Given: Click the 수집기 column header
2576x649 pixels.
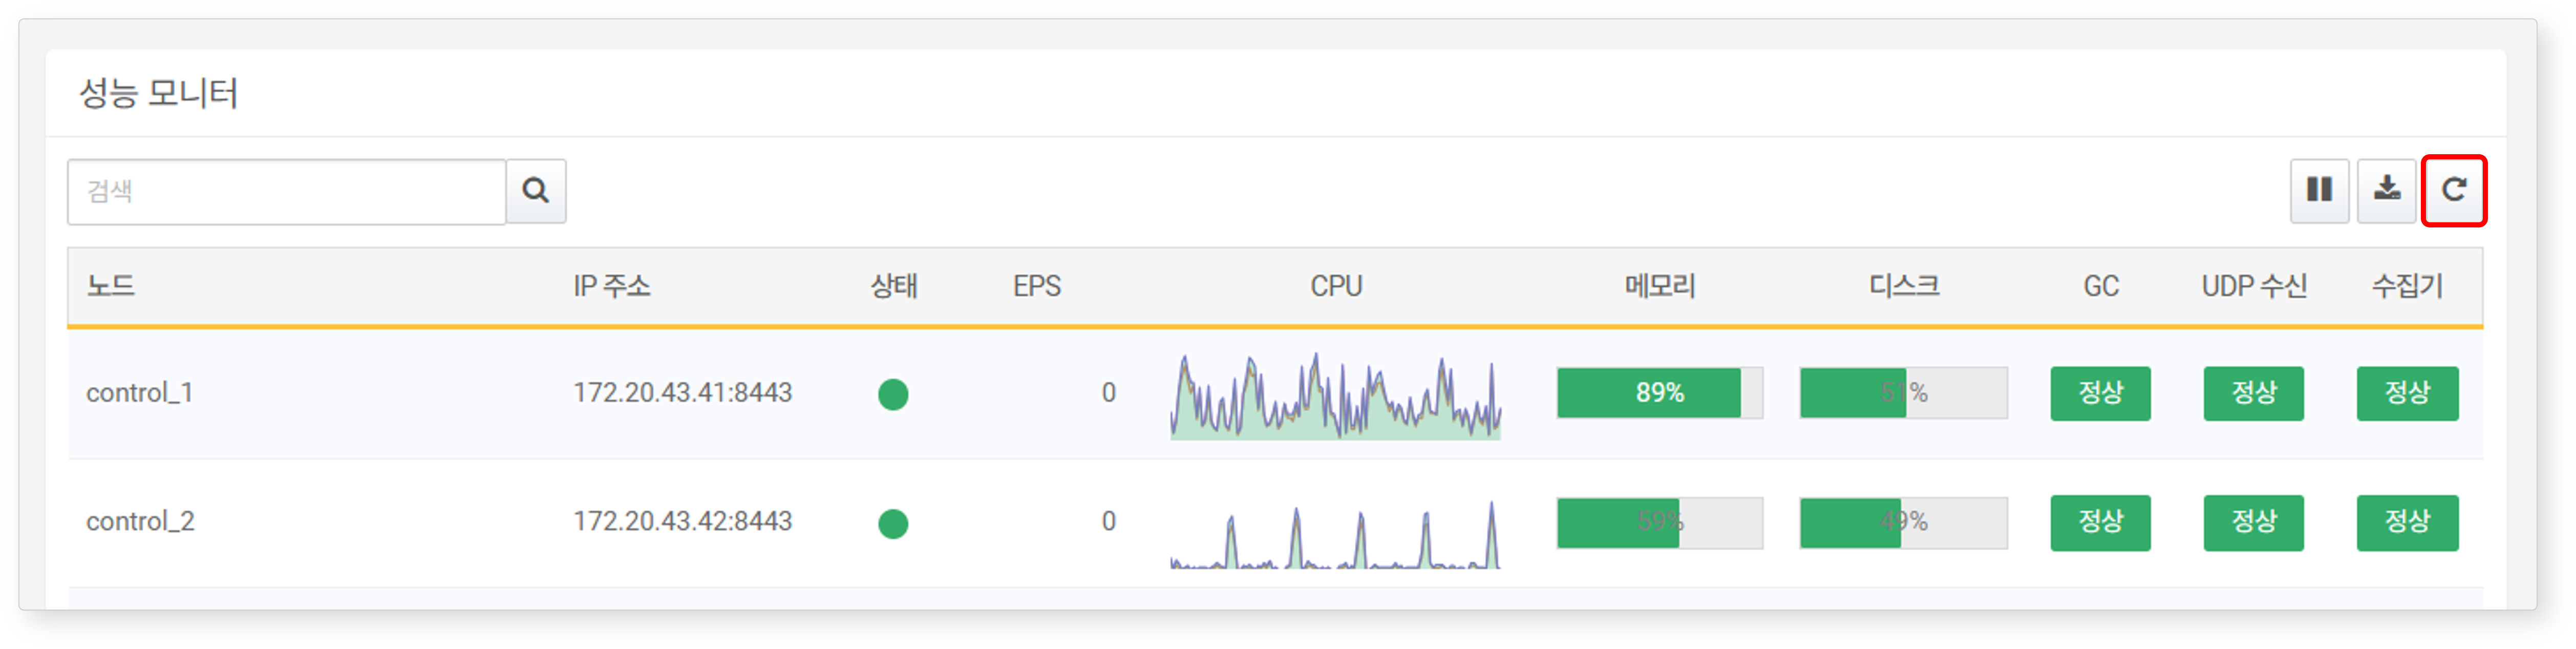Looking at the screenshot, I should point(2407,287).
